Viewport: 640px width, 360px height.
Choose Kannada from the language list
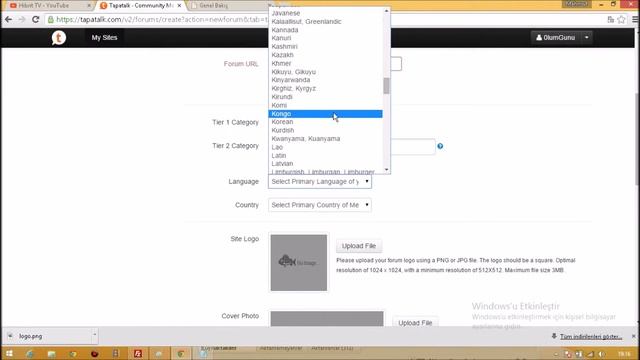point(325,30)
